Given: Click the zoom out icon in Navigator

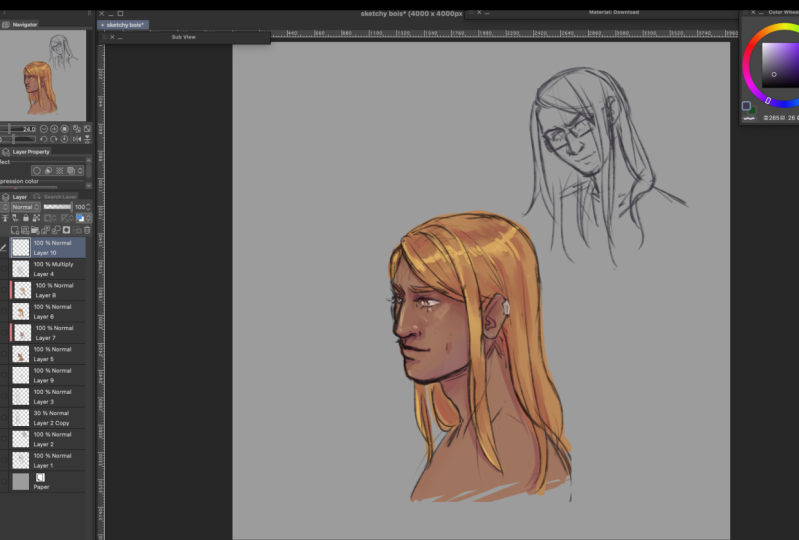Looking at the screenshot, I should [x=44, y=129].
